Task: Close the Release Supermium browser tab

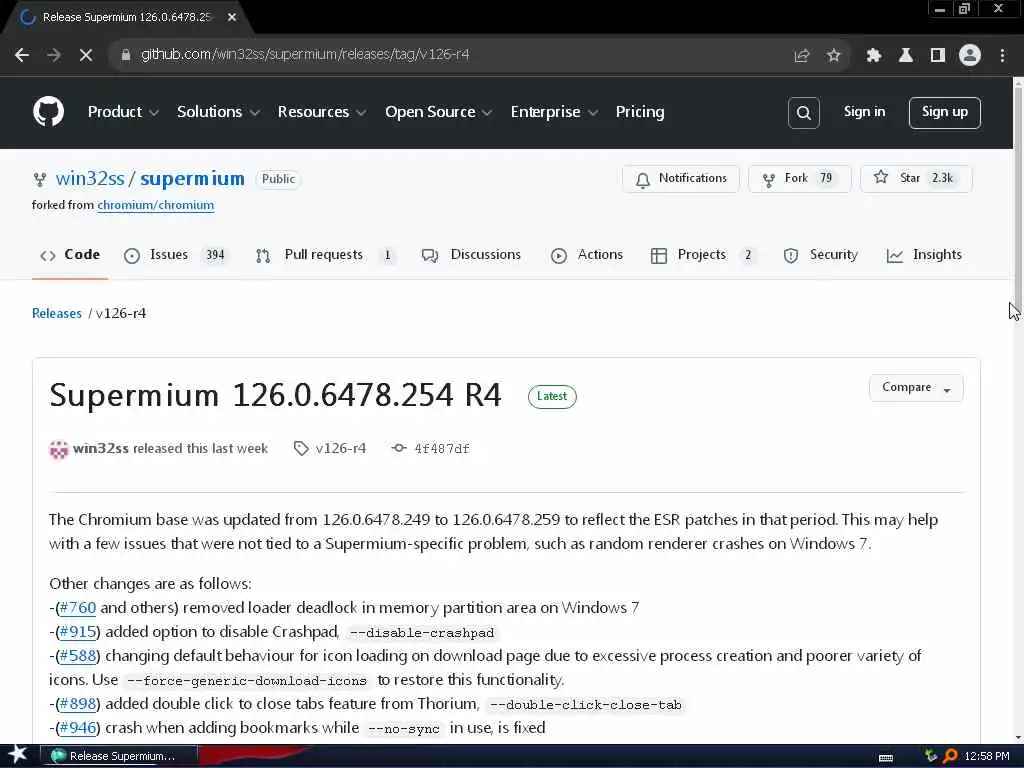Action: point(232,17)
